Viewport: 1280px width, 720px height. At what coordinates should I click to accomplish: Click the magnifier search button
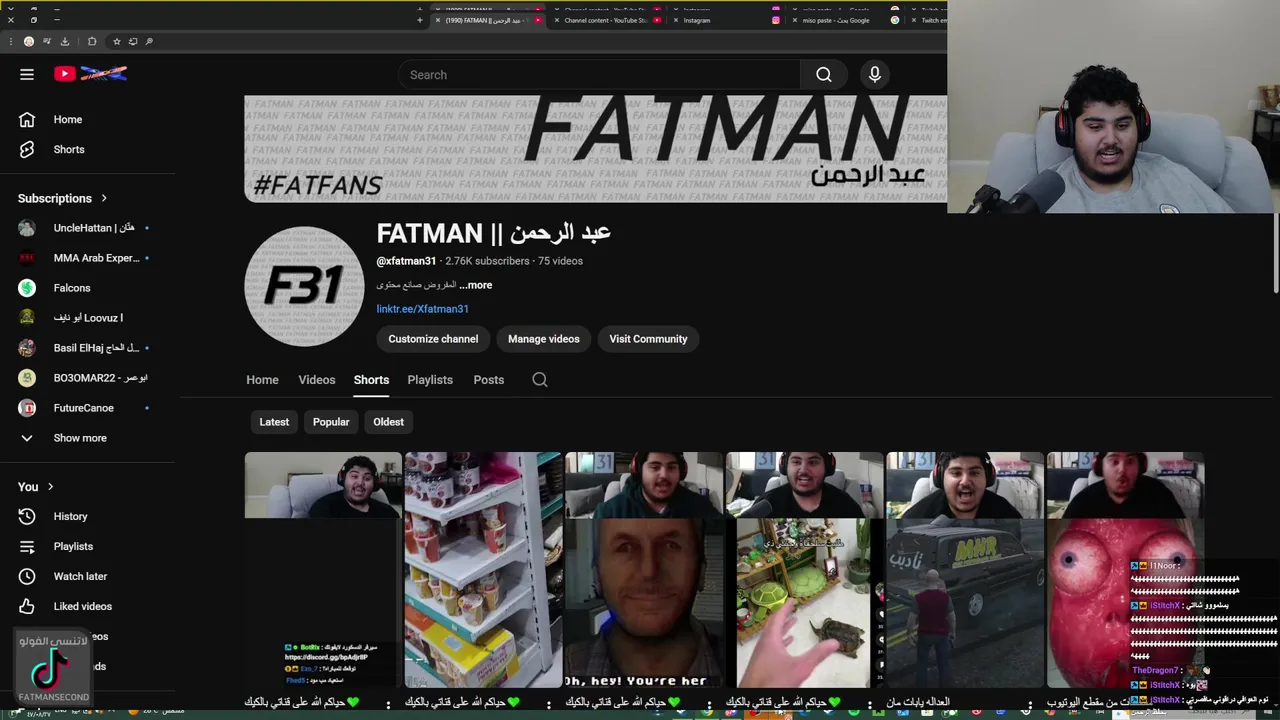(823, 75)
